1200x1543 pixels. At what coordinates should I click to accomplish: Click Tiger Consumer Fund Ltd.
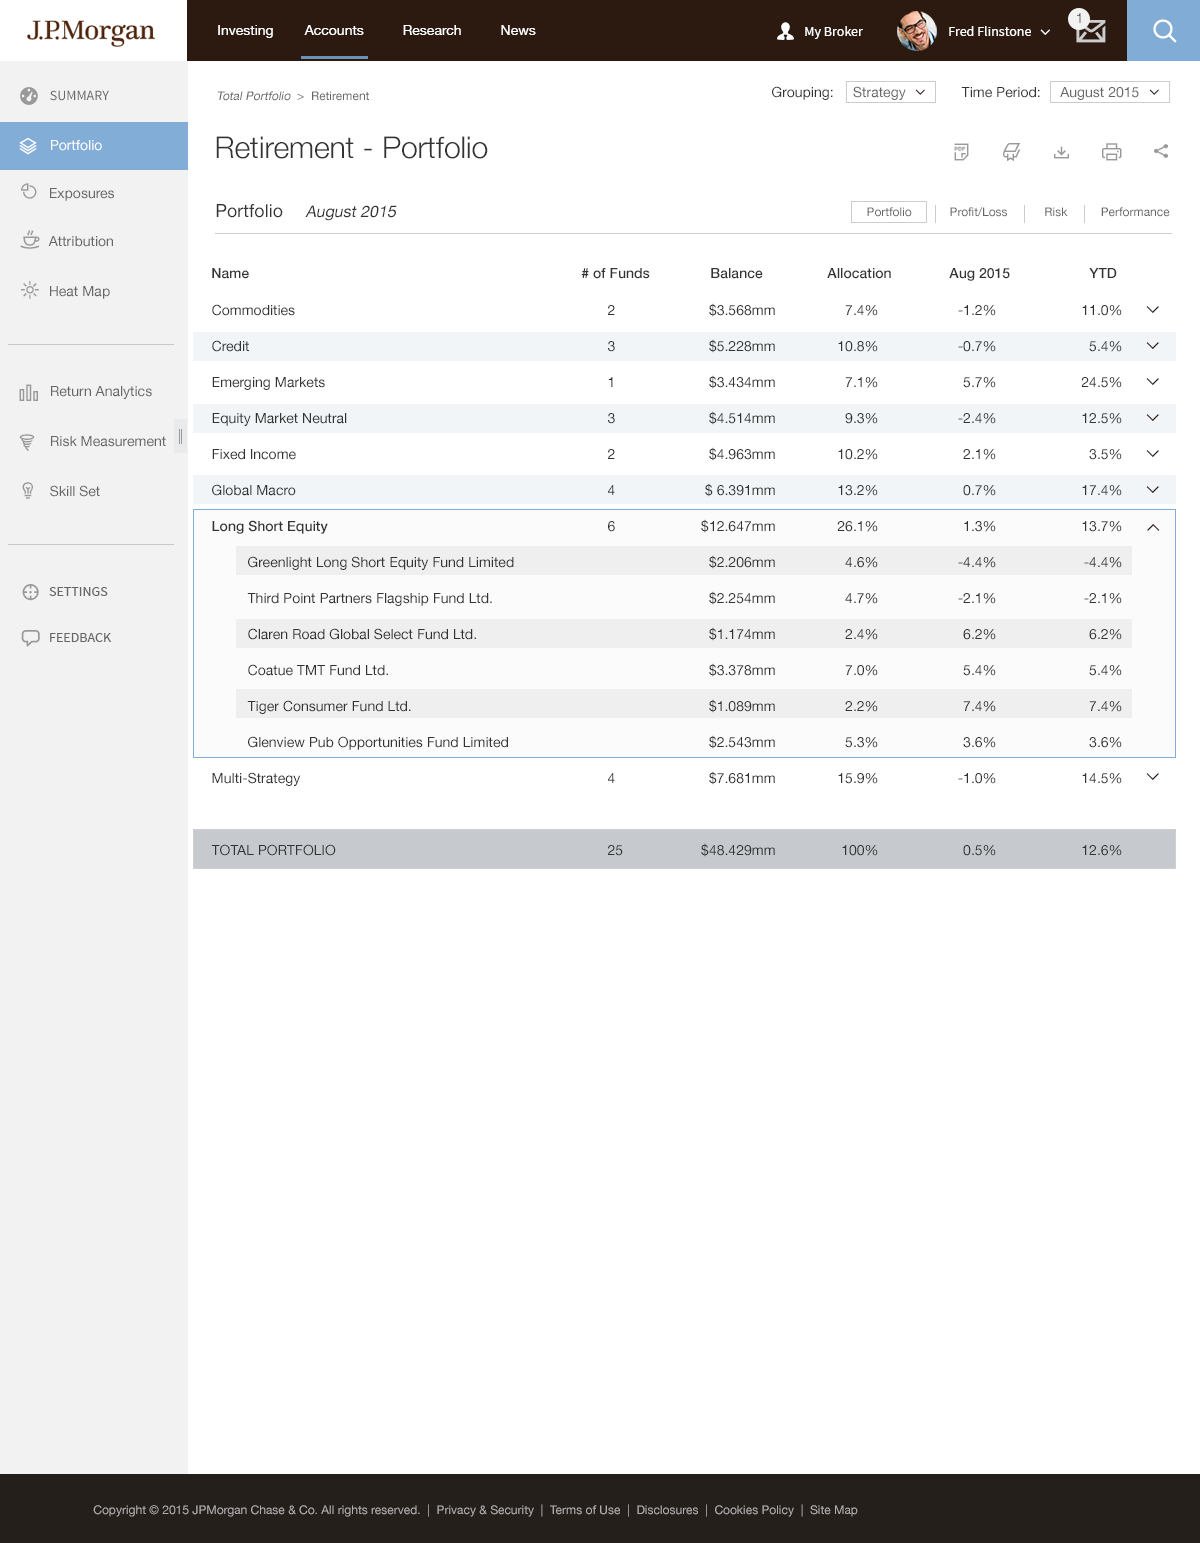(x=329, y=706)
